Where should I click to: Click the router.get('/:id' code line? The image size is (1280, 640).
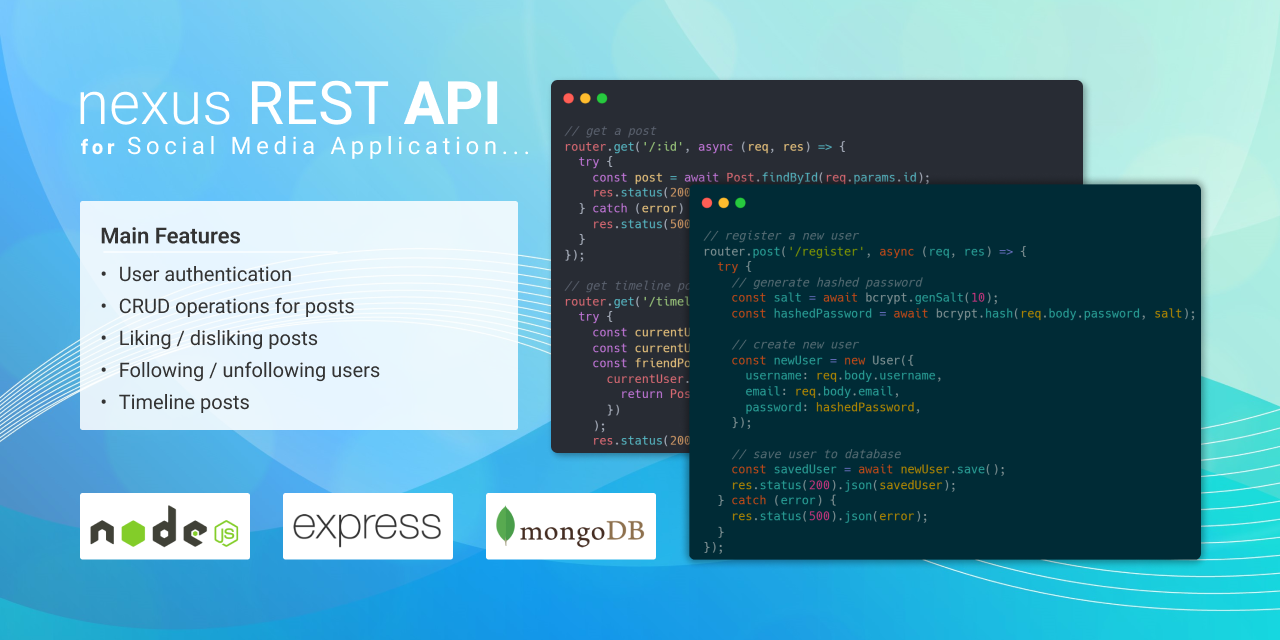tap(705, 147)
